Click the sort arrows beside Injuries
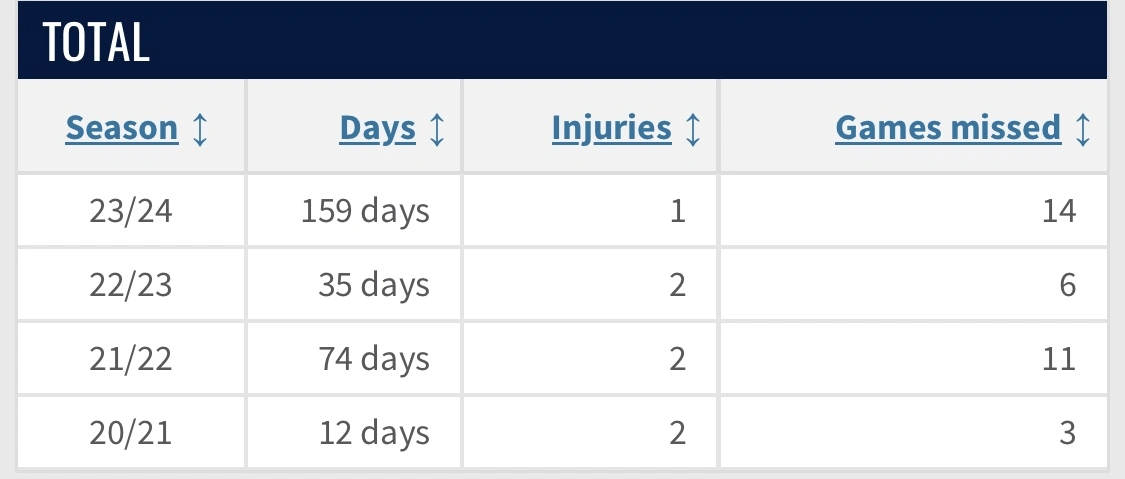 [x=692, y=129]
